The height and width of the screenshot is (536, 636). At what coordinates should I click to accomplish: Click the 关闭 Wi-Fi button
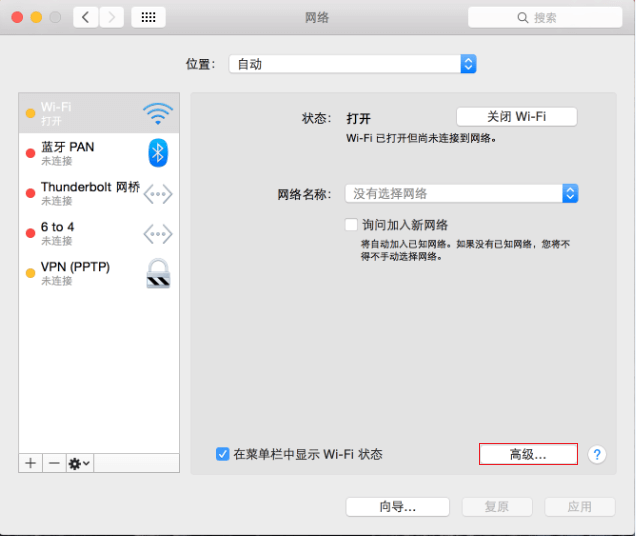click(x=517, y=117)
